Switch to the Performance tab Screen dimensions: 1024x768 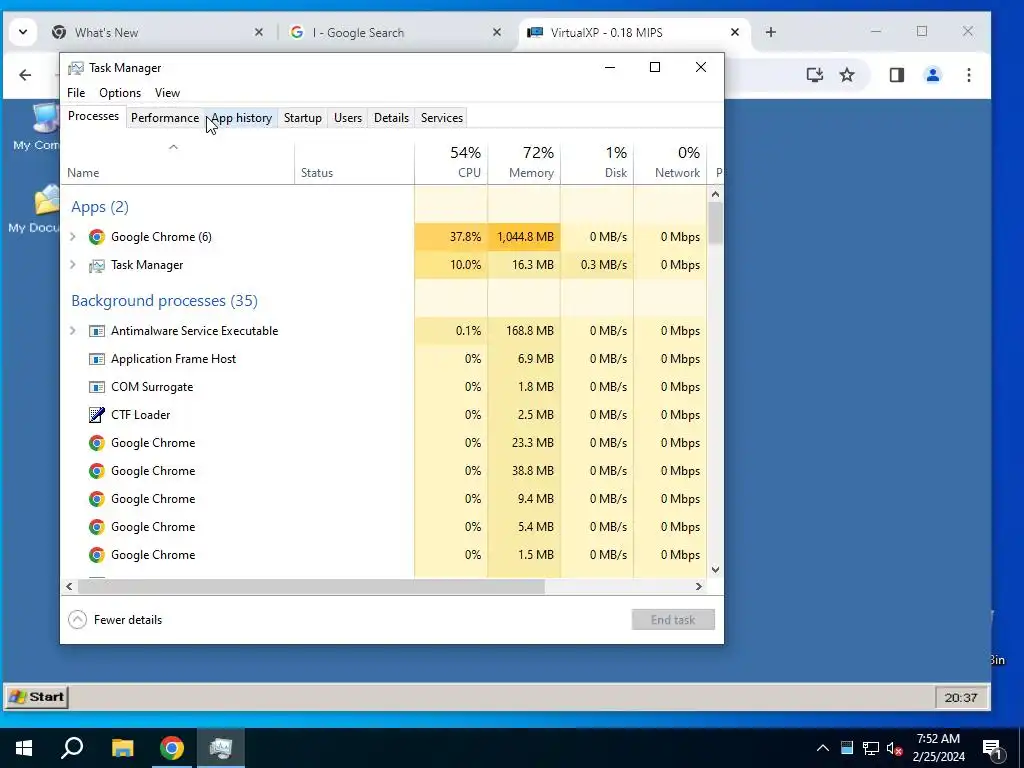(x=165, y=118)
